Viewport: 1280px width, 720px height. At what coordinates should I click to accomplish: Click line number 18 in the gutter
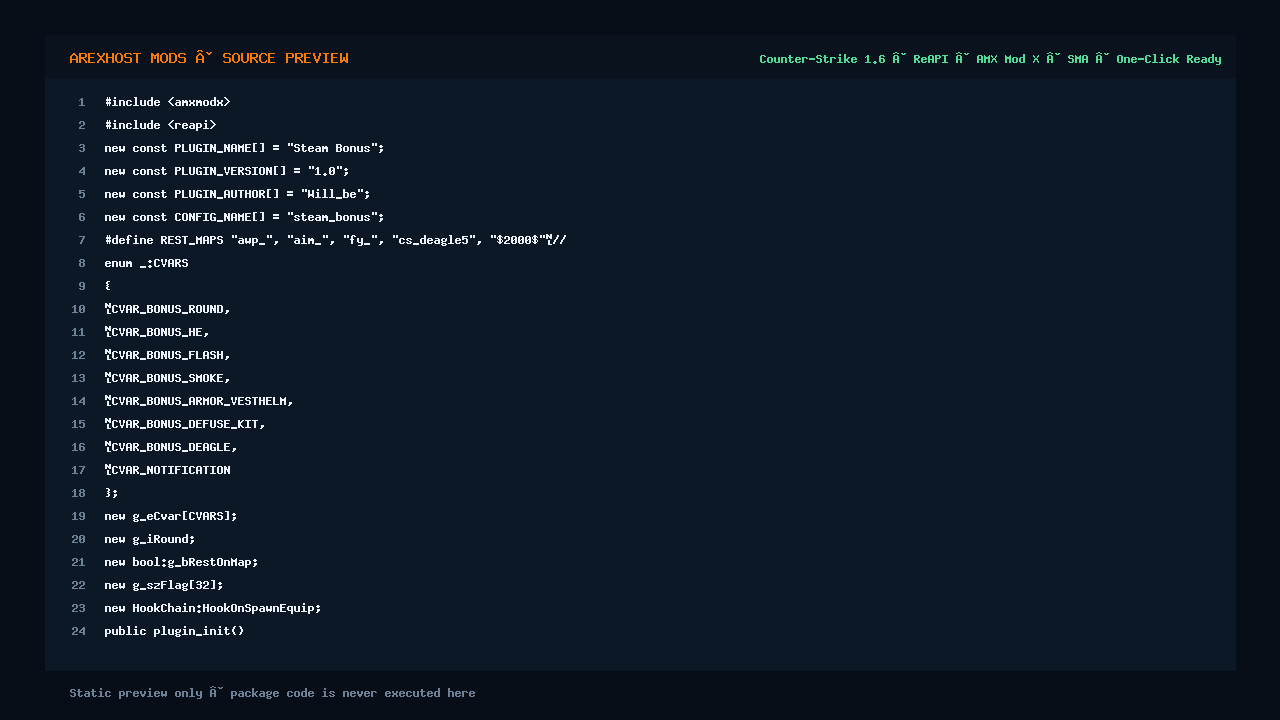coord(78,493)
